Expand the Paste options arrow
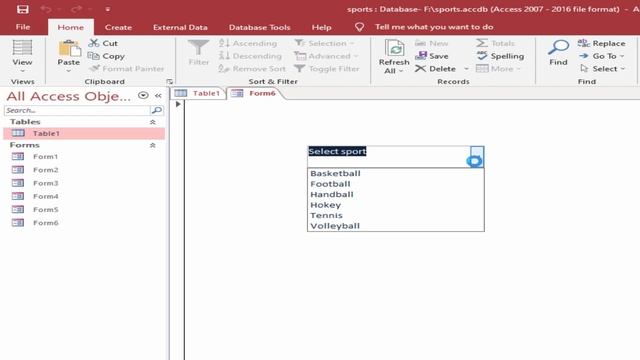Screen dimensions: 640x360 pos(69,71)
